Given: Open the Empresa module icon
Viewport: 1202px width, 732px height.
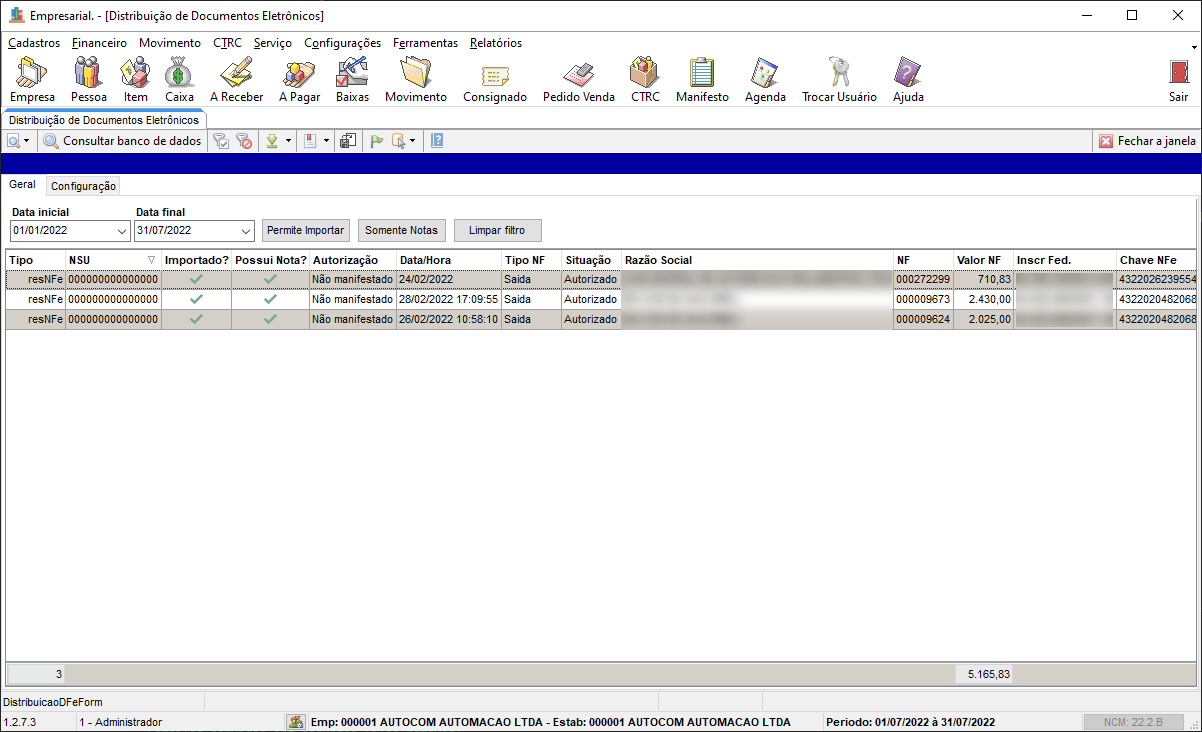Looking at the screenshot, I should 32,79.
